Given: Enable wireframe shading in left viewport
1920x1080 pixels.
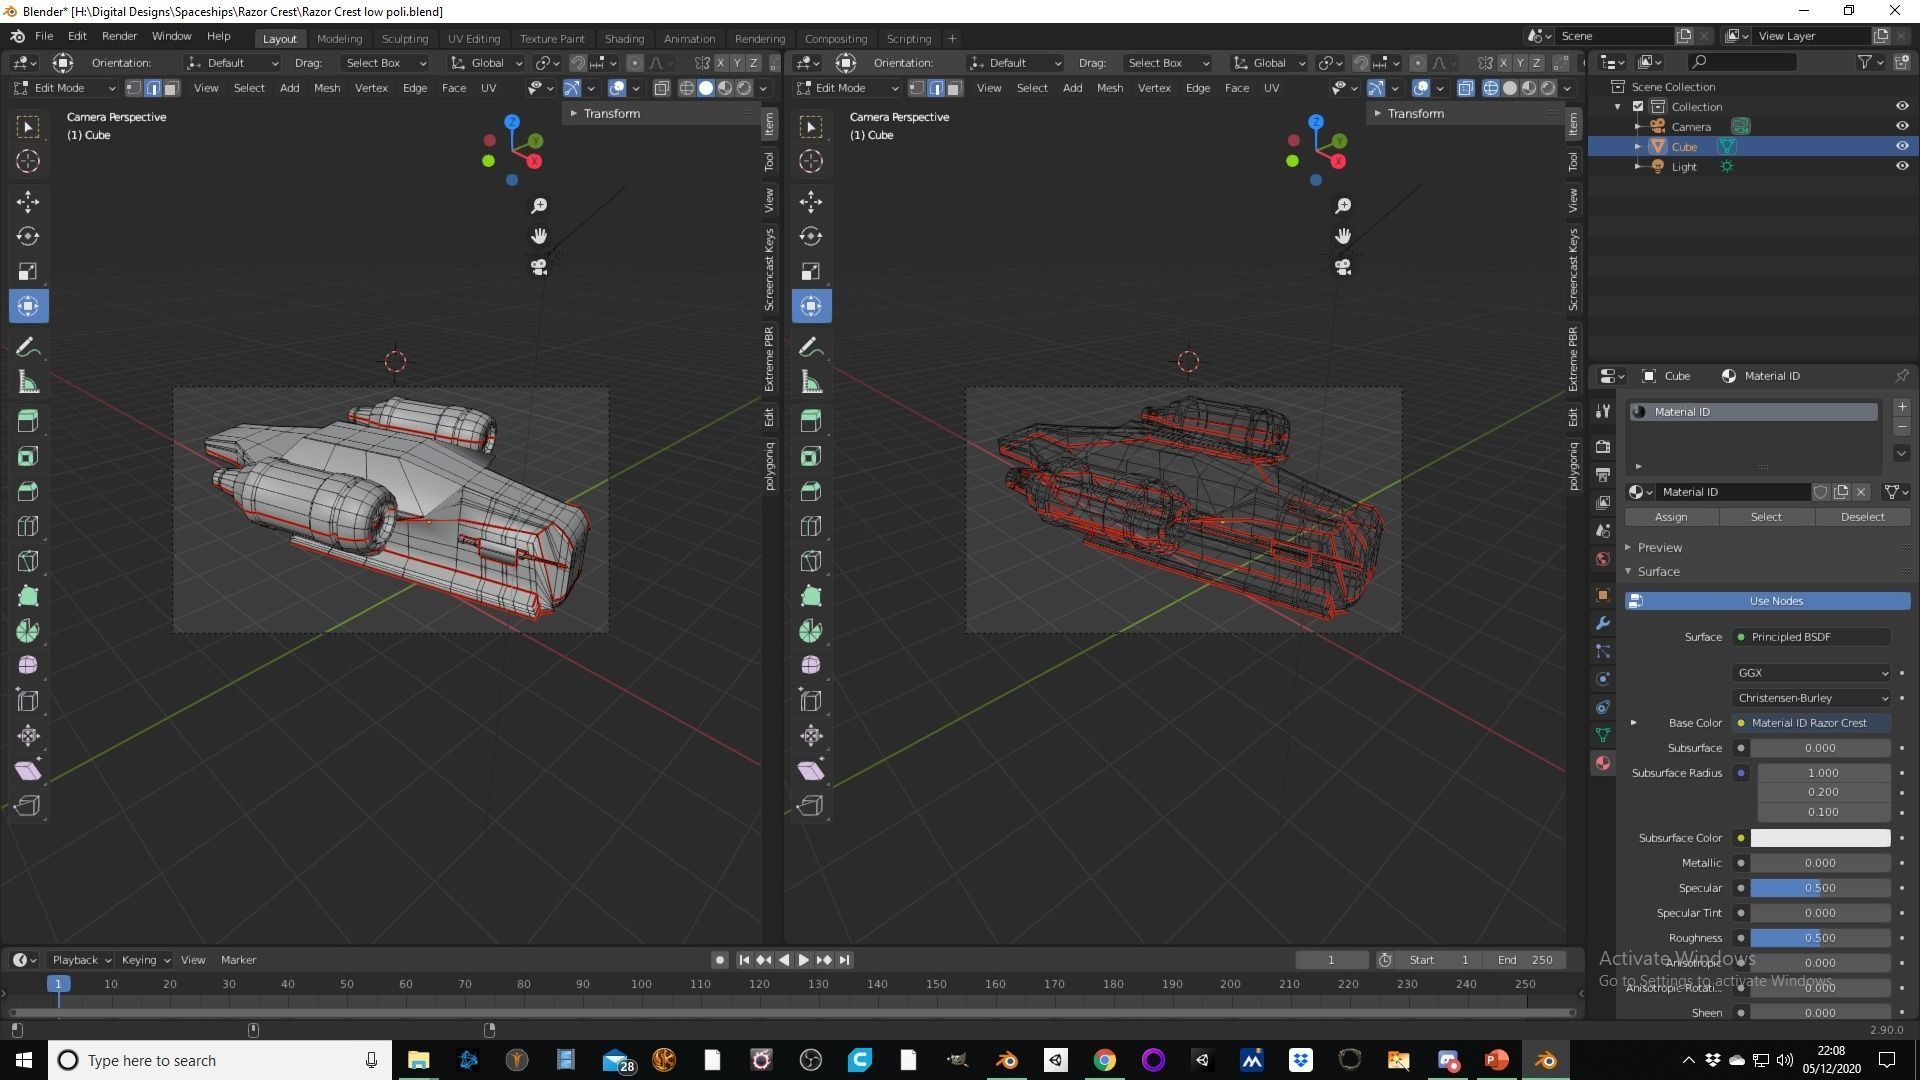Looking at the screenshot, I should 687,88.
